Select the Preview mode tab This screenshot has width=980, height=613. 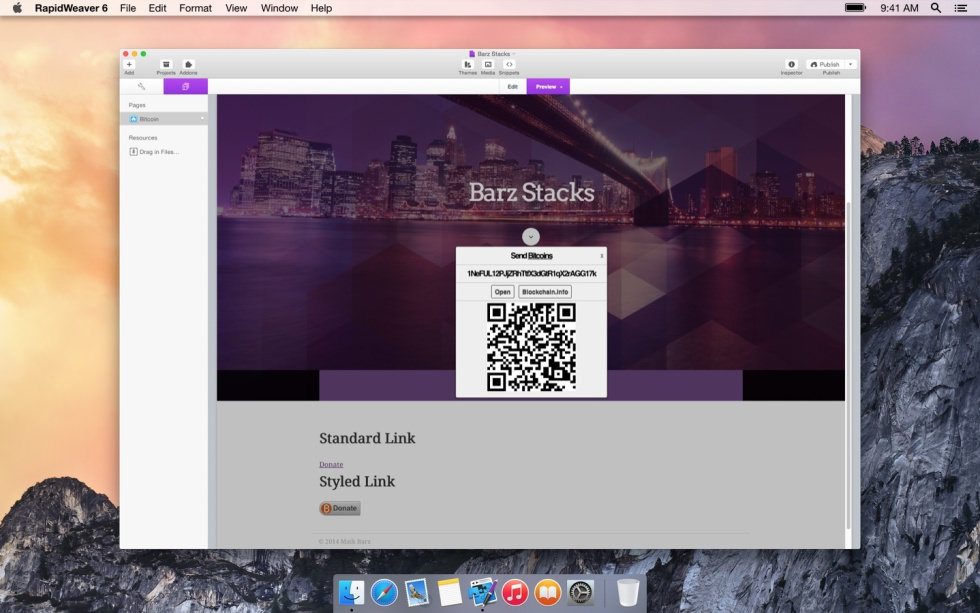[548, 86]
